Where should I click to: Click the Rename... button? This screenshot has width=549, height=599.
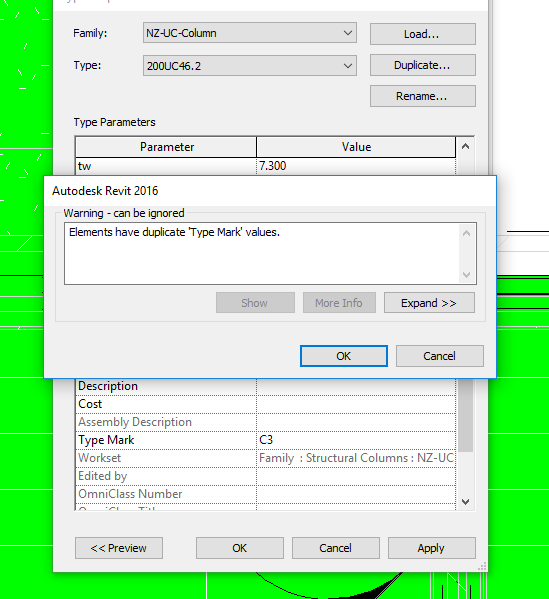(x=423, y=96)
